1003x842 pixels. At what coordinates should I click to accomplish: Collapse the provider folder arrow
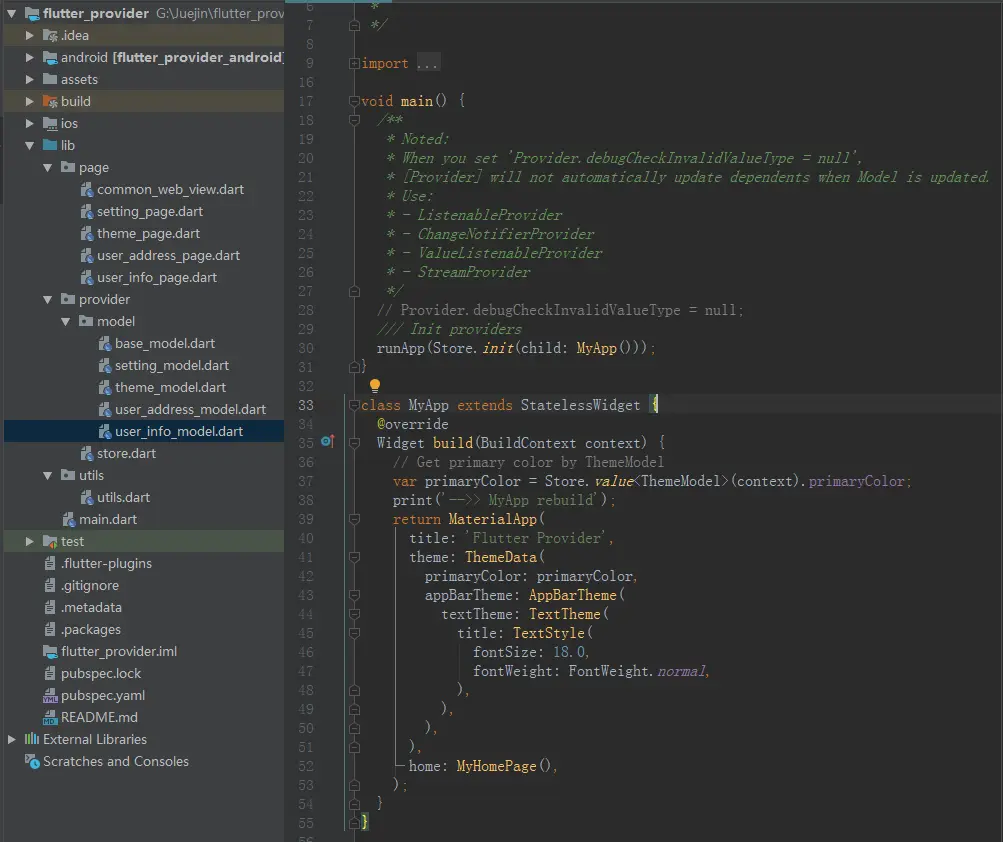pyautogui.click(x=47, y=299)
